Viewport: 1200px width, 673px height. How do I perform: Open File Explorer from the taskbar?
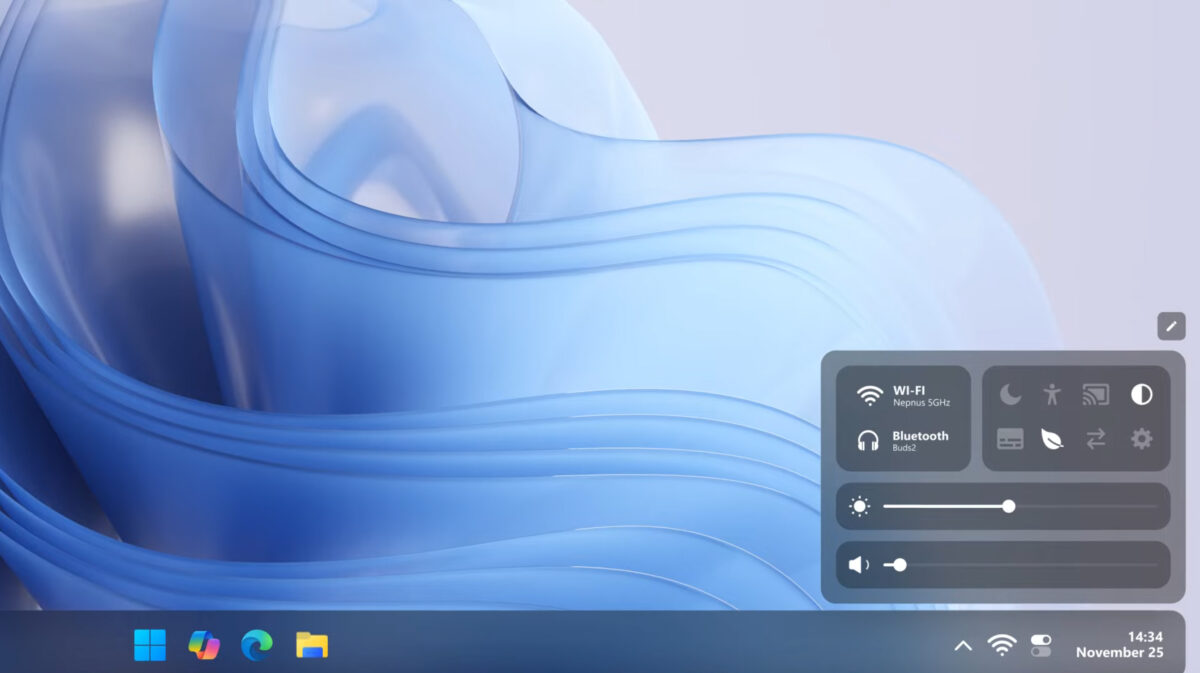click(x=314, y=646)
